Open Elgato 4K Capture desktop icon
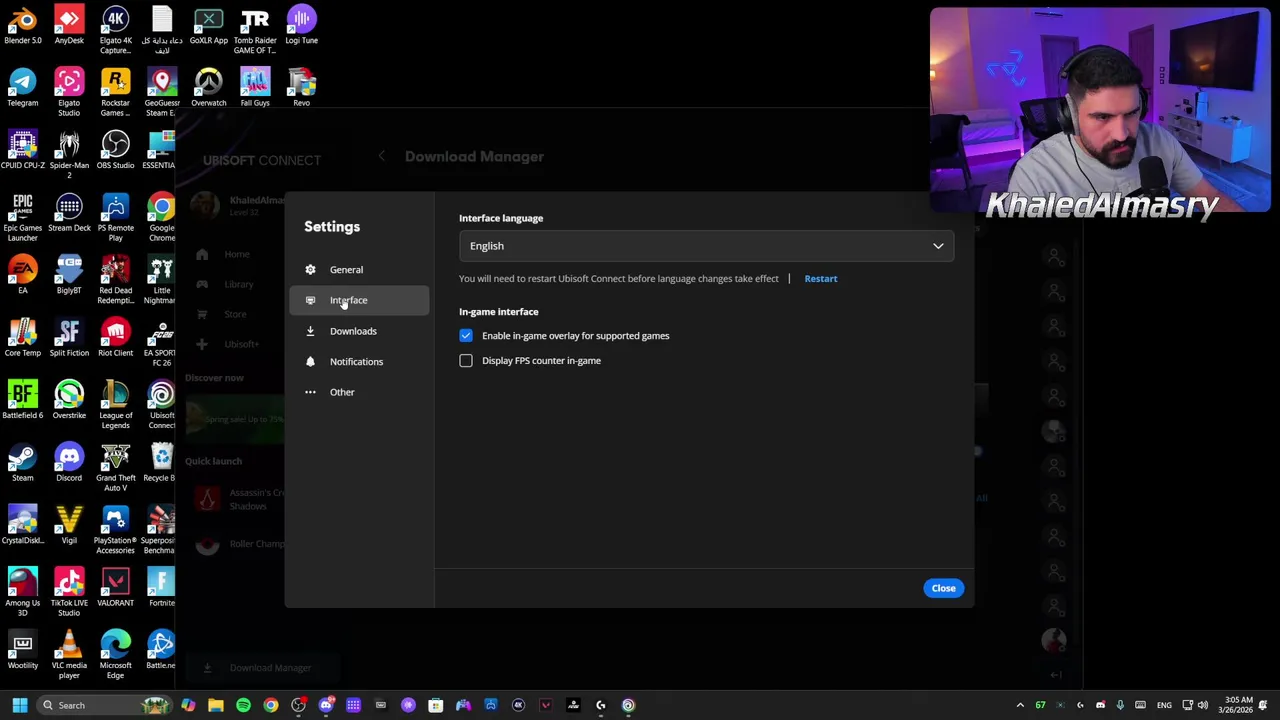Image resolution: width=1280 pixels, height=720 pixels. [115, 30]
